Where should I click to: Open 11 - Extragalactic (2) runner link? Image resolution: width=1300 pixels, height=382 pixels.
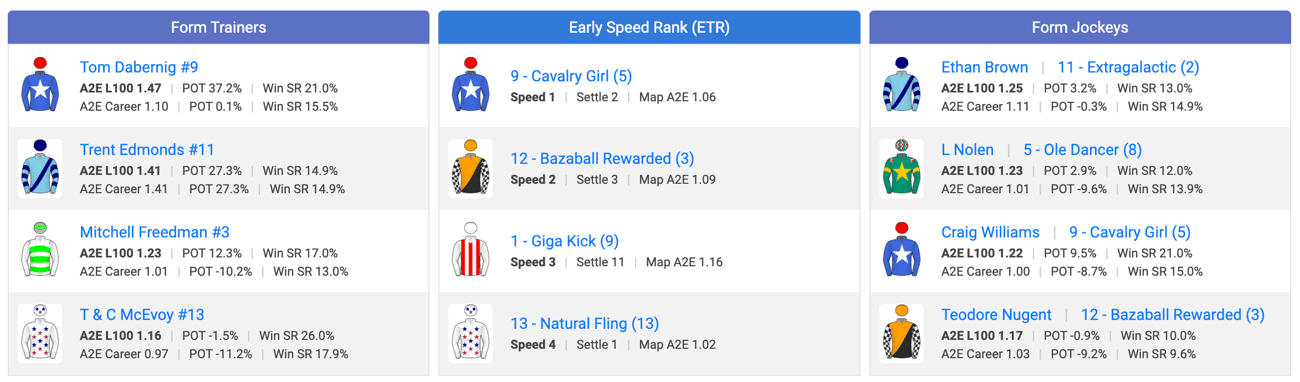click(1128, 67)
